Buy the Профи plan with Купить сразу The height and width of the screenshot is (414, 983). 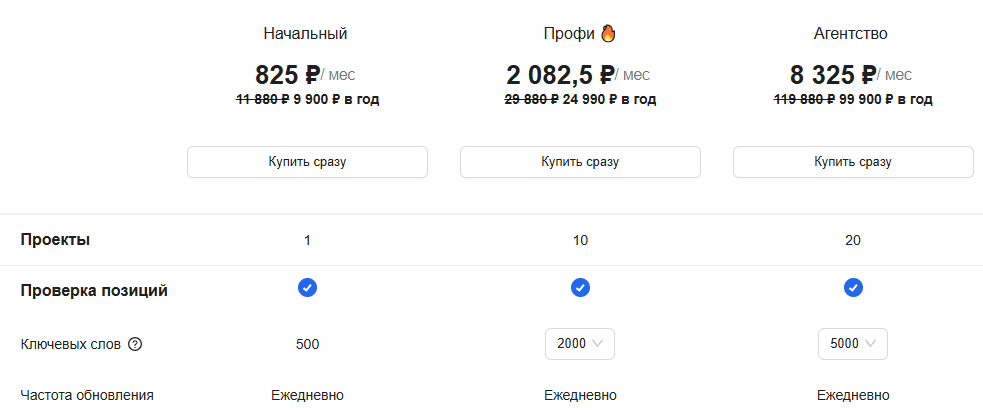[580, 162]
